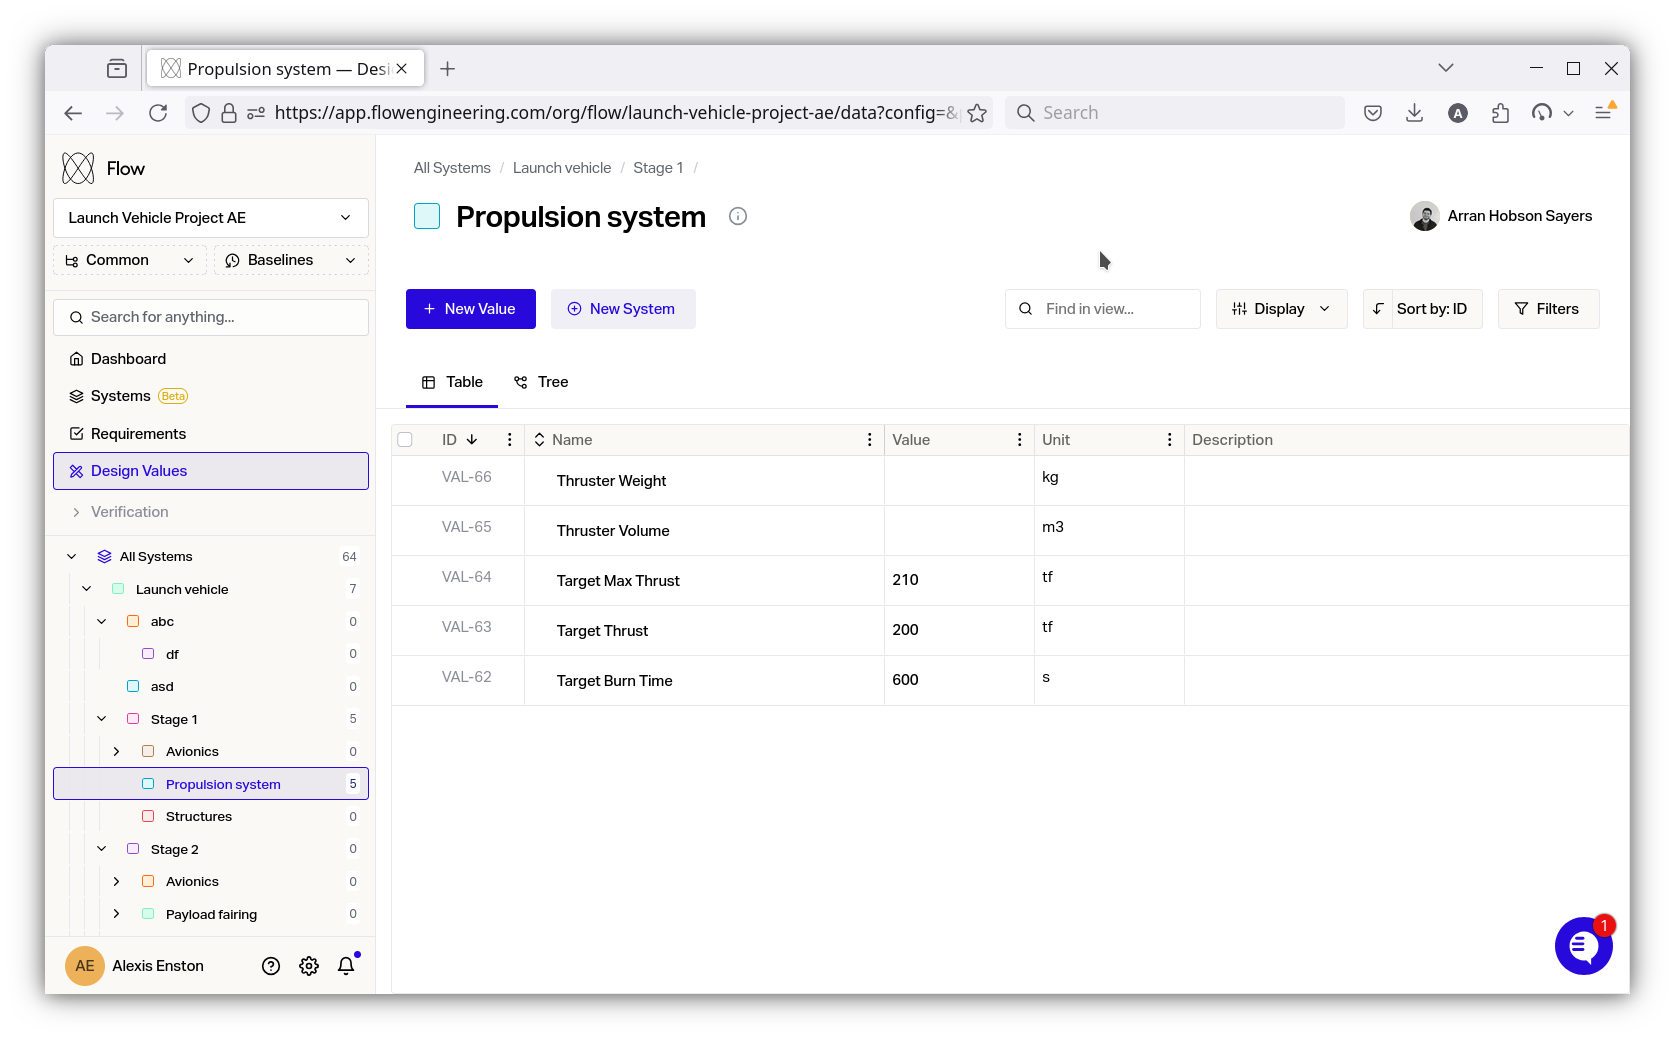Click the Name column sort arrows icon
Viewport: 1675px width, 1039px height.
[539, 440]
